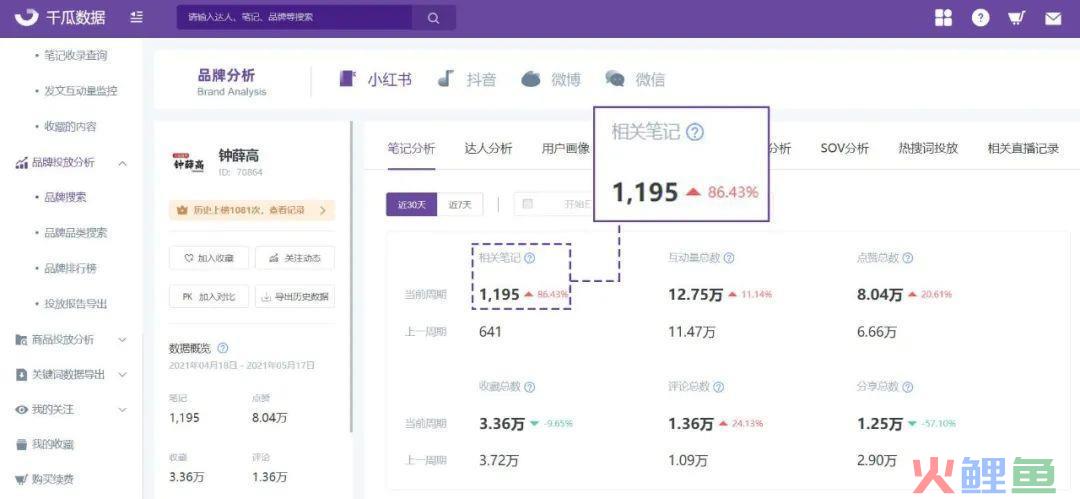Click the search magnifier button
This screenshot has width=1080, height=499.
(x=433, y=18)
